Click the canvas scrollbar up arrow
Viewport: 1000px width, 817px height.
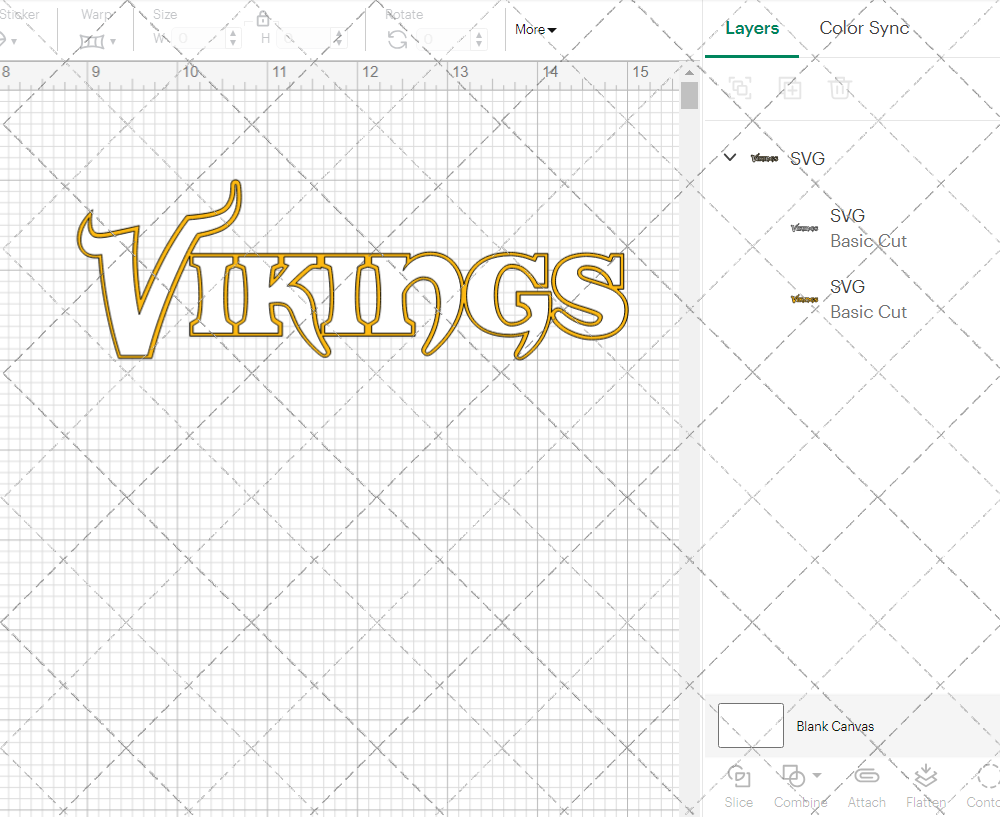(x=689, y=72)
